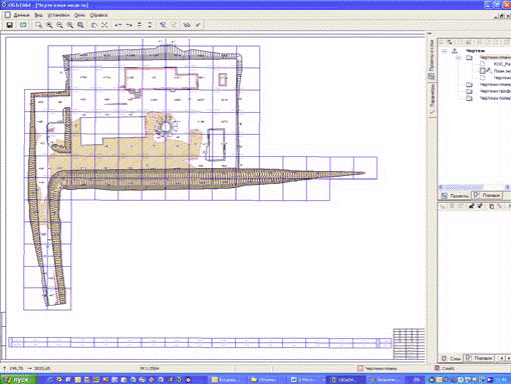511x384 pixels.
Task: Click the small red rectangle building in plan
Action: (223, 80)
